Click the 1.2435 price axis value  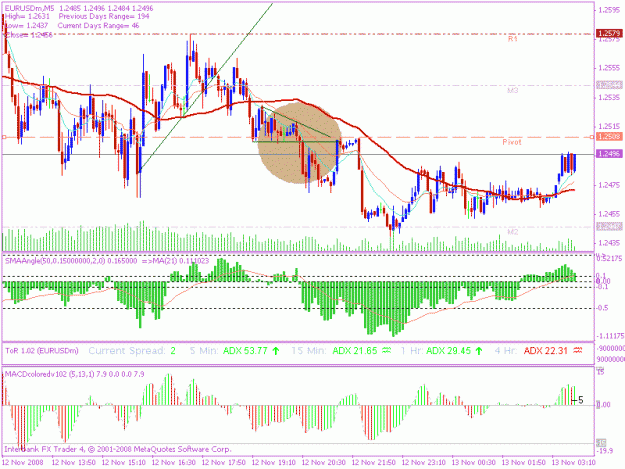tap(609, 243)
